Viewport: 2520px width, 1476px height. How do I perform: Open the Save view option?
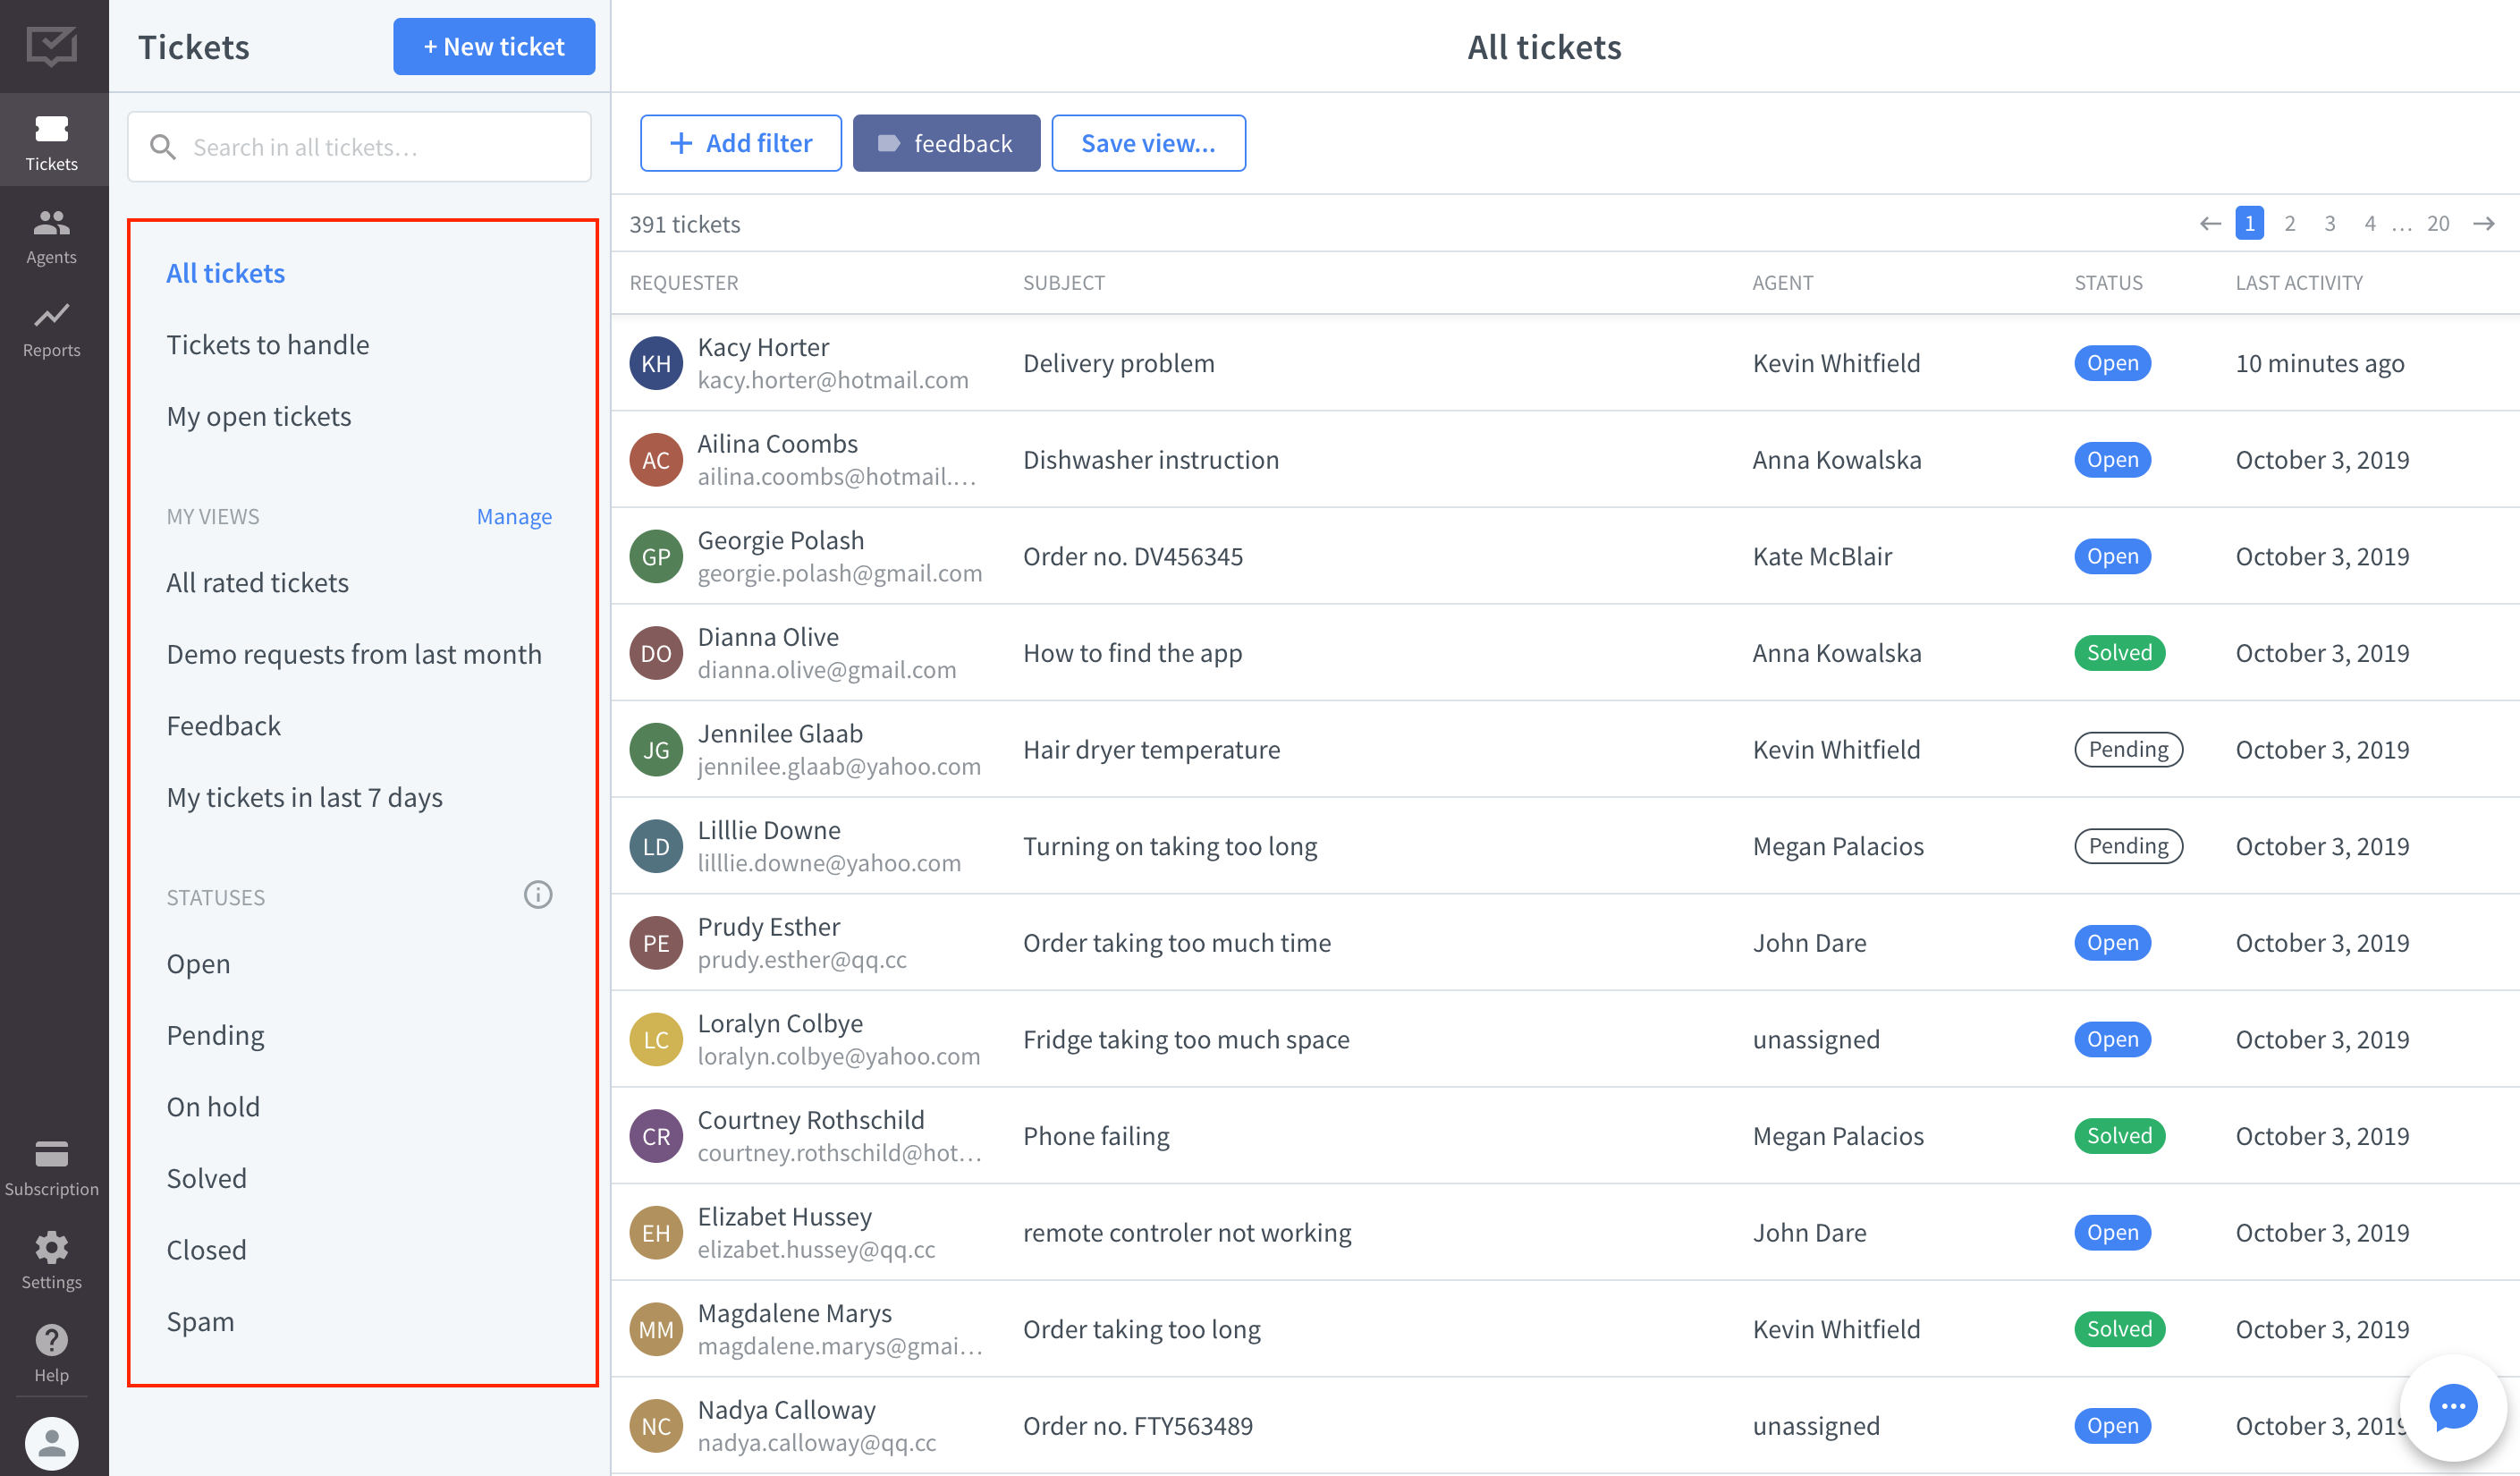(x=1148, y=144)
